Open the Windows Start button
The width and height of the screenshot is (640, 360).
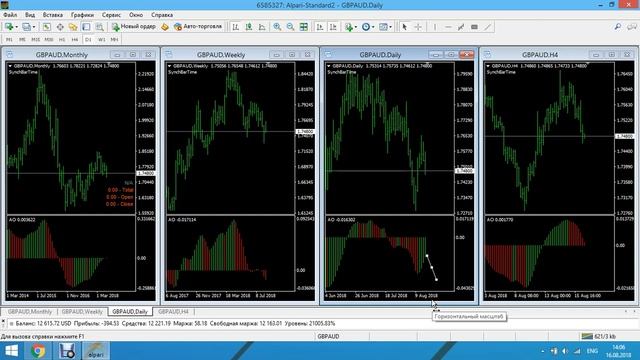(x=11, y=351)
